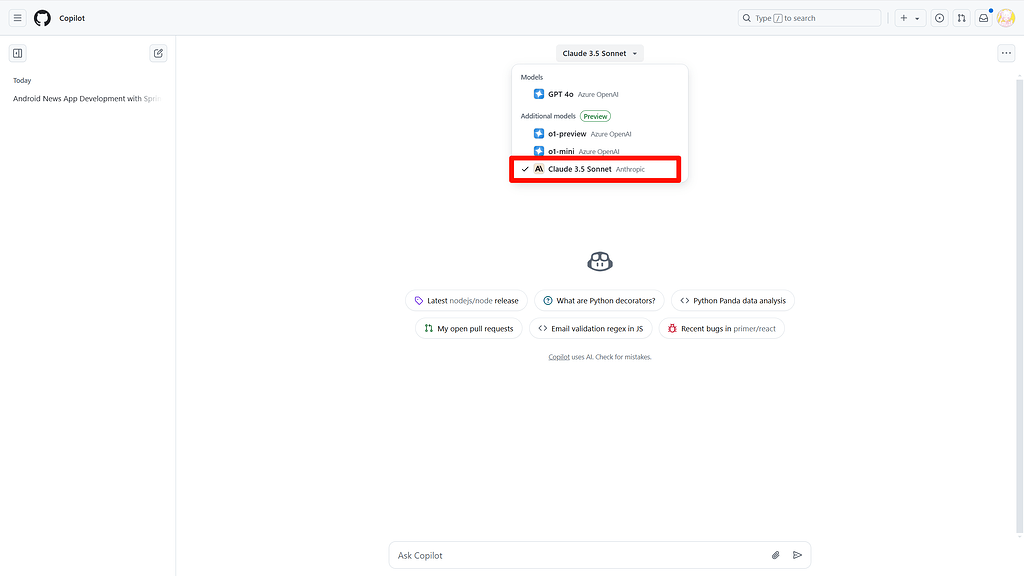Image resolution: width=1024 pixels, height=576 pixels.
Task: Click Latest nodejs/node release suggestion
Action: click(x=466, y=300)
